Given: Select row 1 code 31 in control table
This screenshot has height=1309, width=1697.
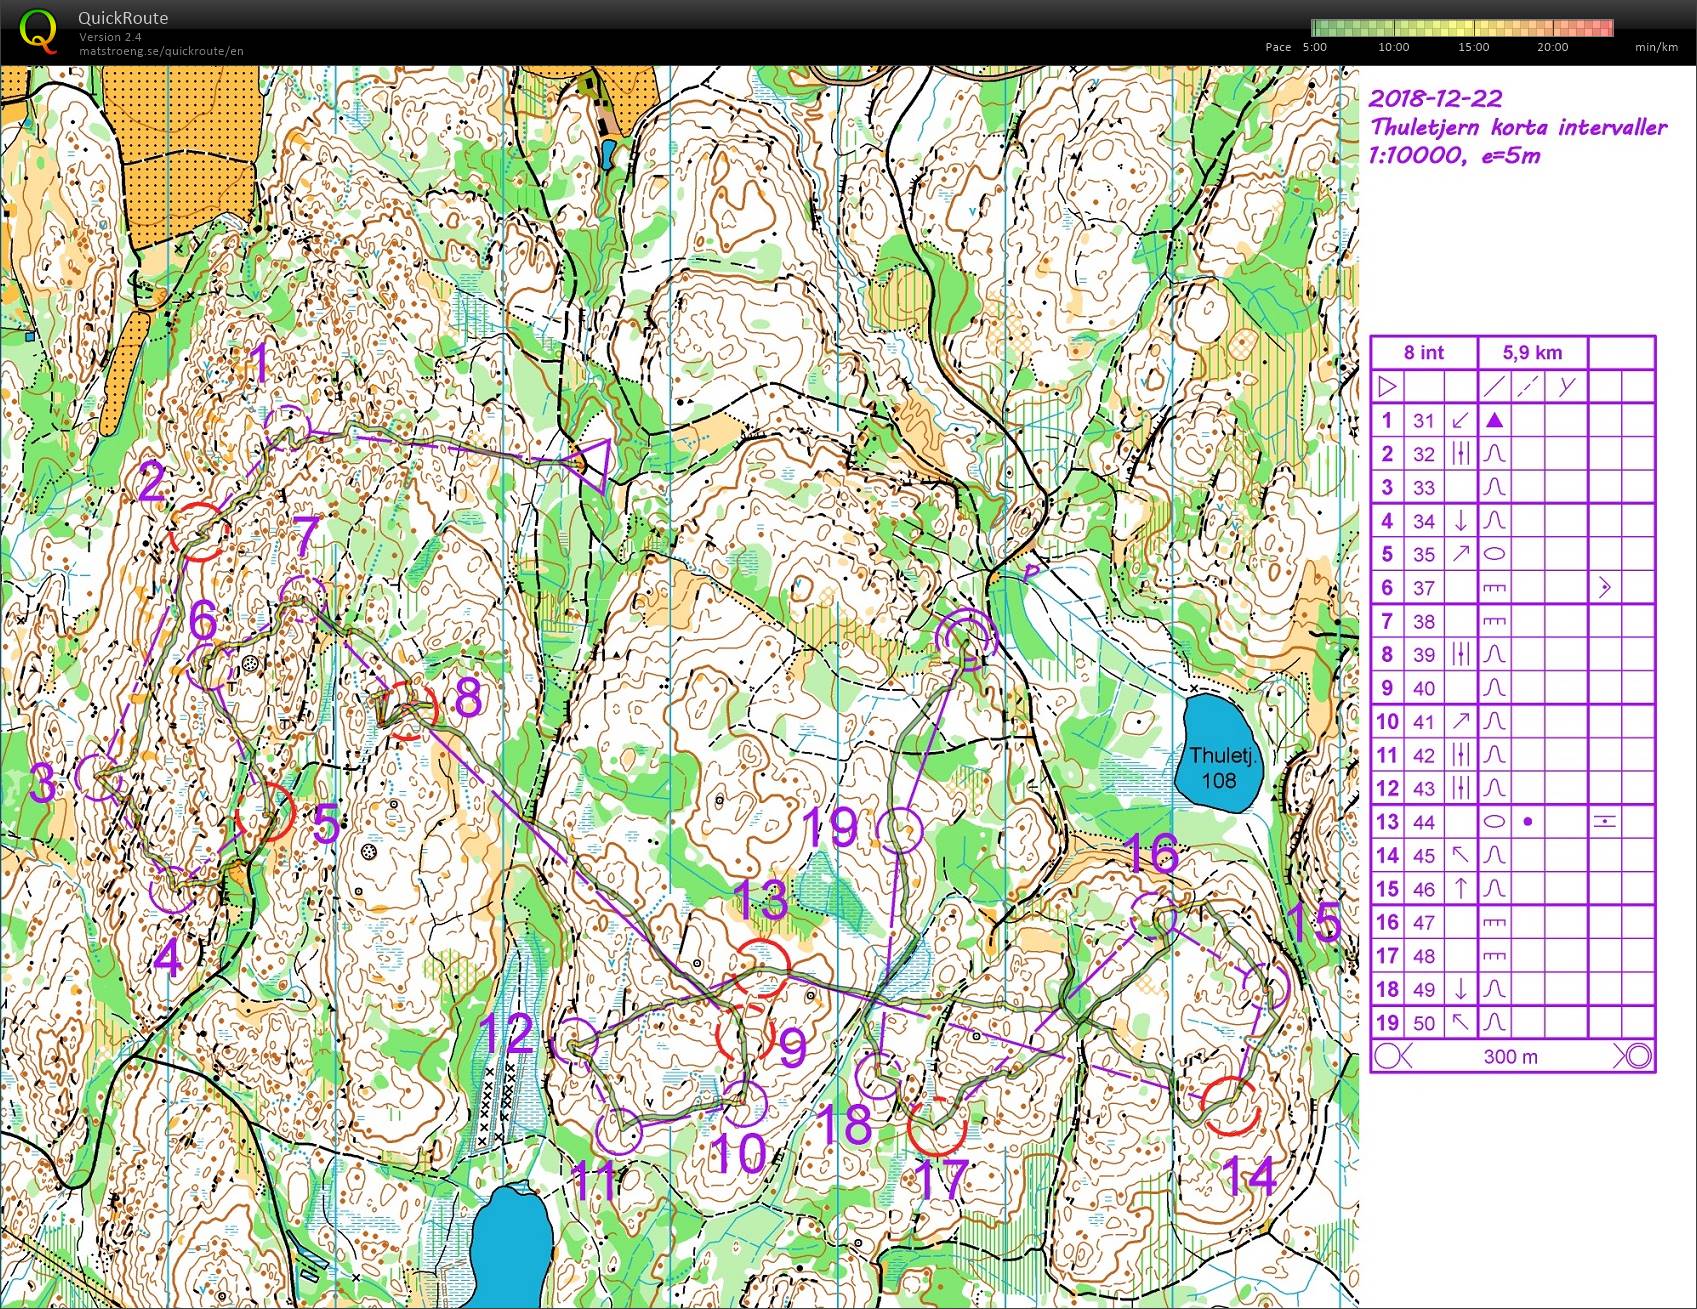Looking at the screenshot, I should click(x=1423, y=420).
